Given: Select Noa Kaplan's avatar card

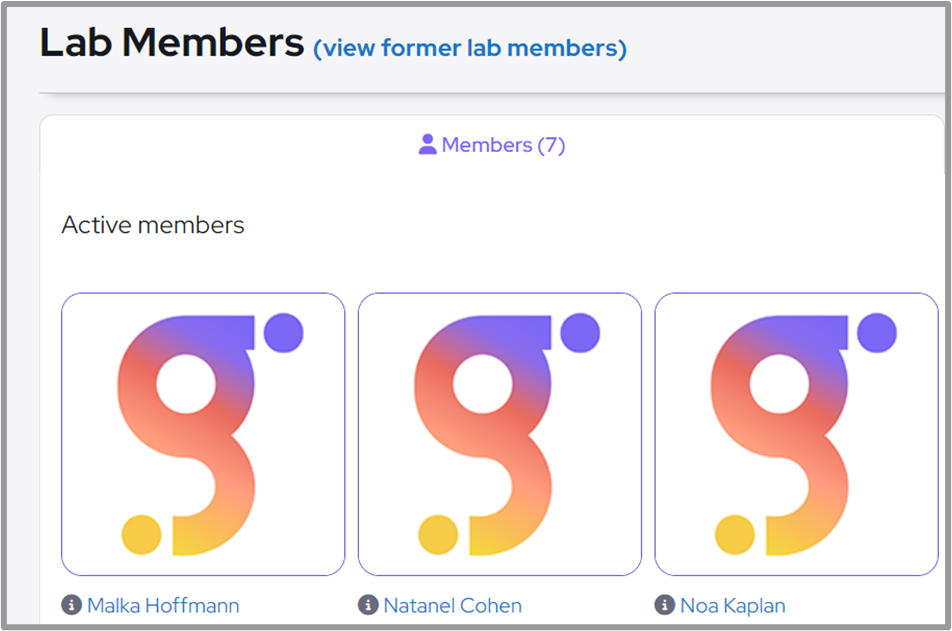Looking at the screenshot, I should point(796,434).
